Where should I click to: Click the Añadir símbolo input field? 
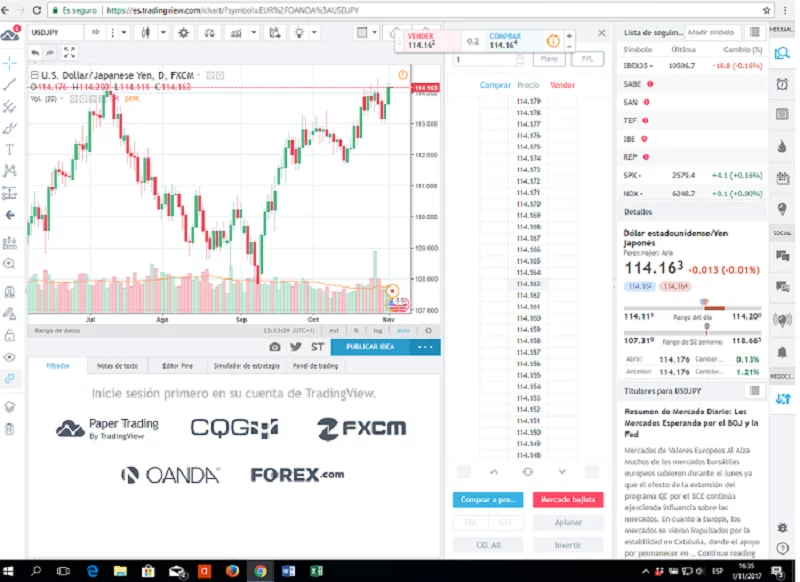tap(713, 33)
